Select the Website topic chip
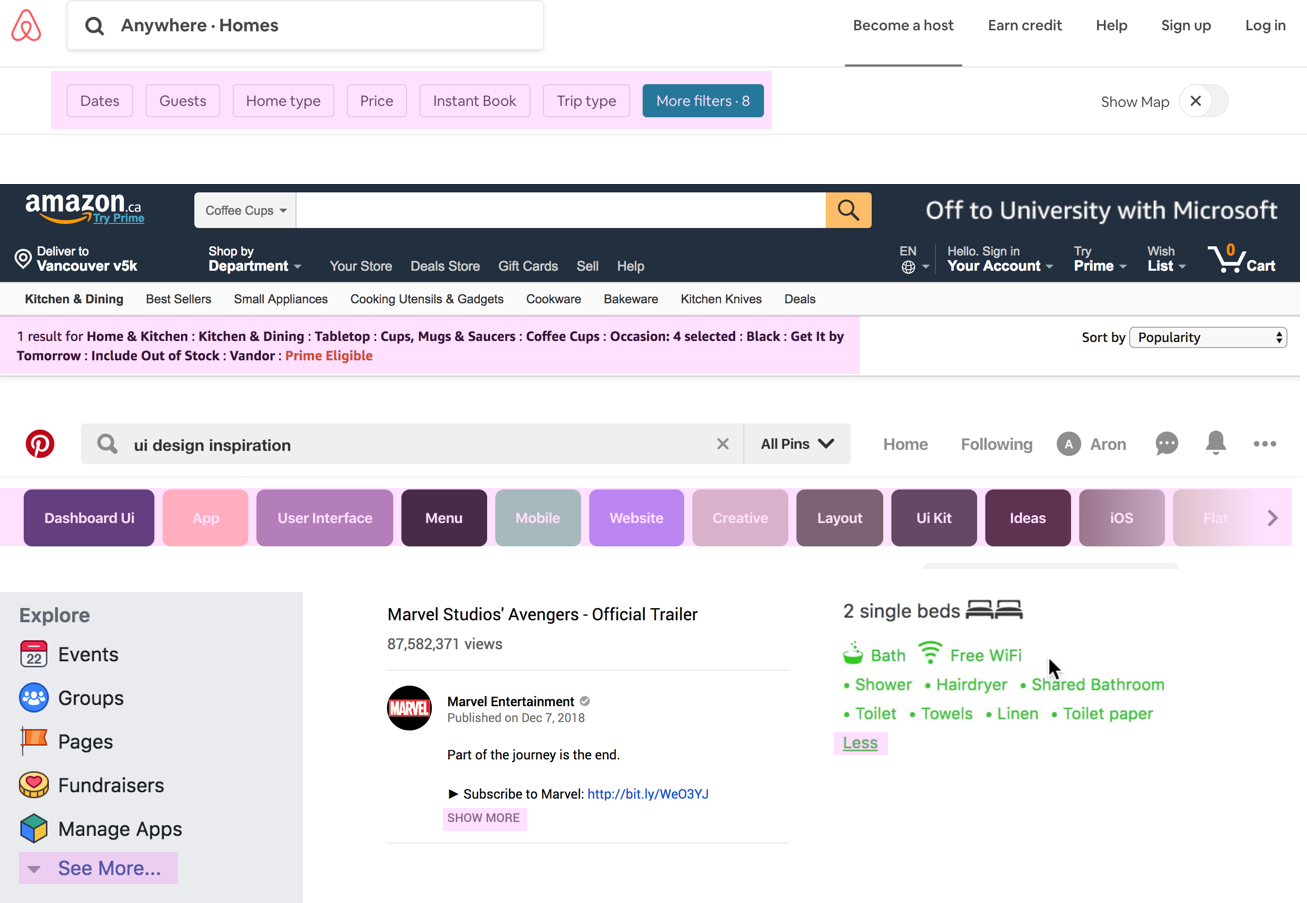Screen dimensions: 1307x903 coord(636,518)
